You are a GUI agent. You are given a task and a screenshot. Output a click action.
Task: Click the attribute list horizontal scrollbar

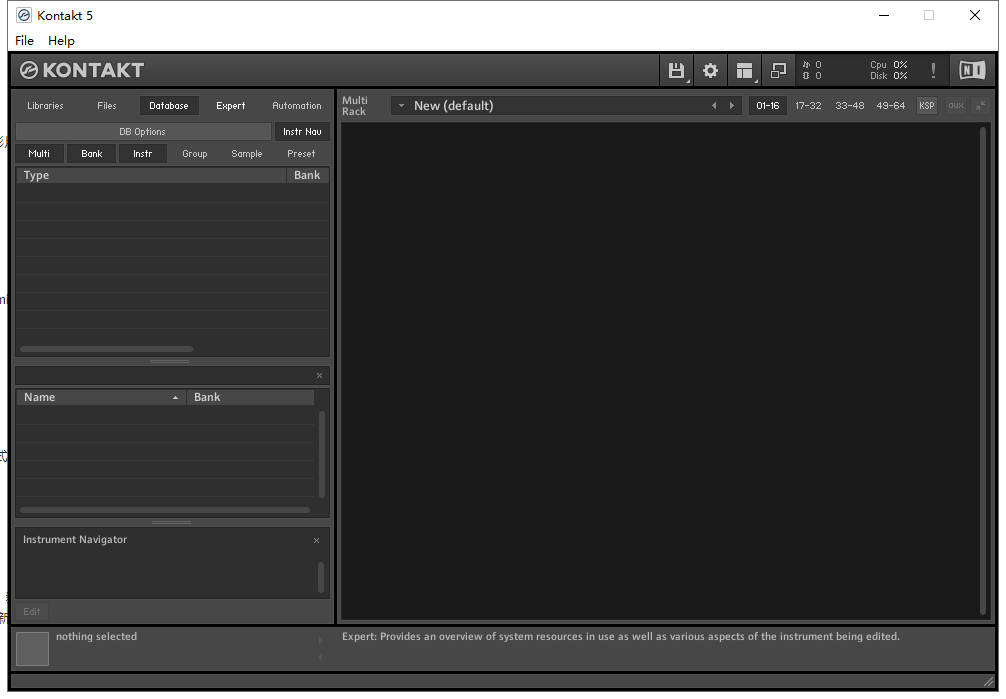point(107,349)
